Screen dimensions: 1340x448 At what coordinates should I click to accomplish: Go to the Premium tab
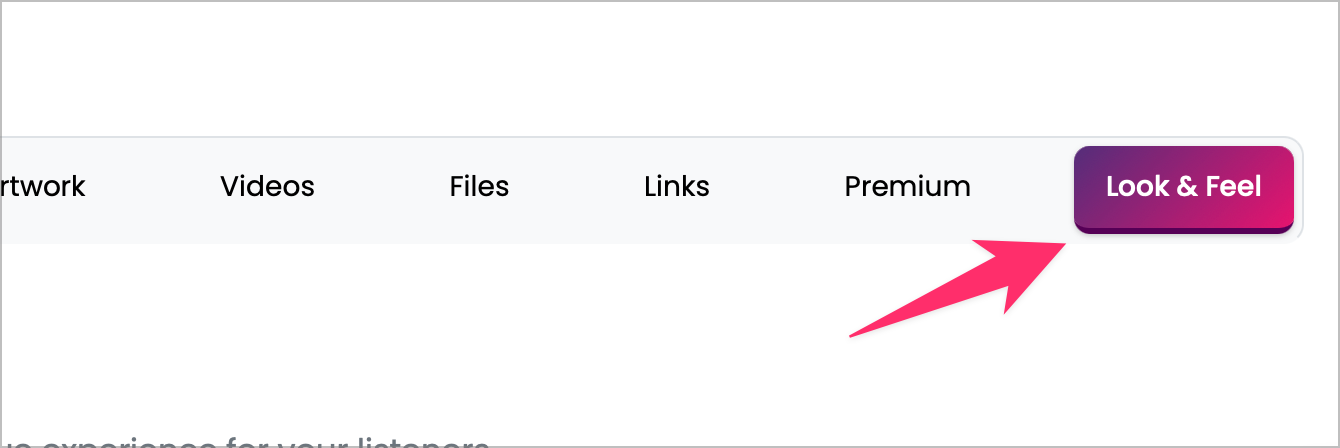[x=907, y=187]
